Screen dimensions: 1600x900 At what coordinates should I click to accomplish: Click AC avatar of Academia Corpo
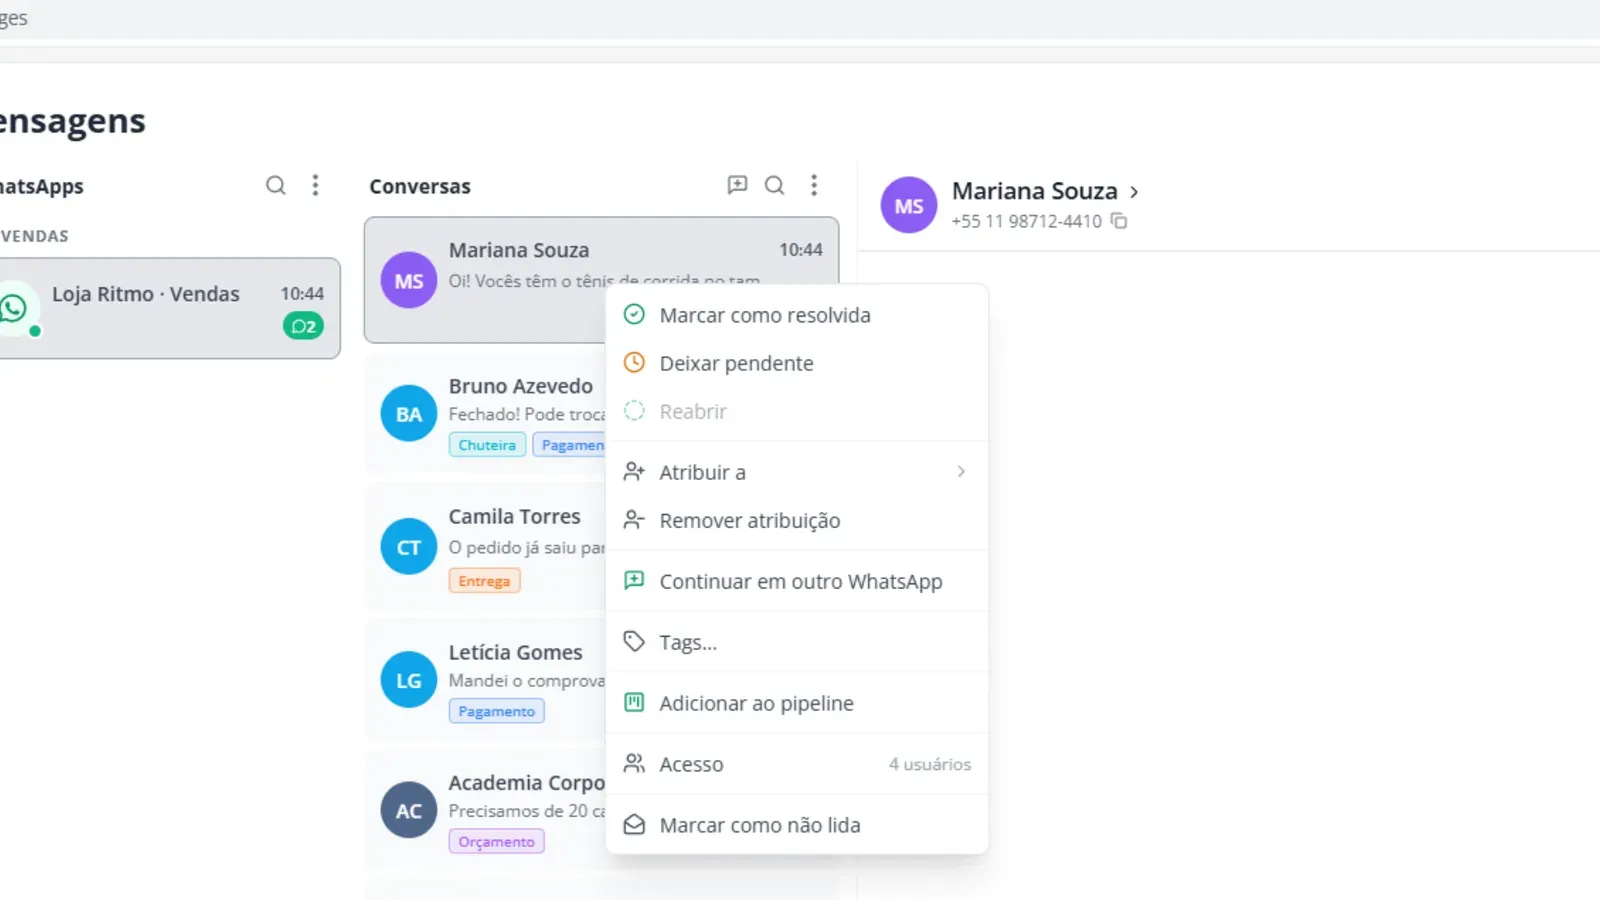[409, 810]
